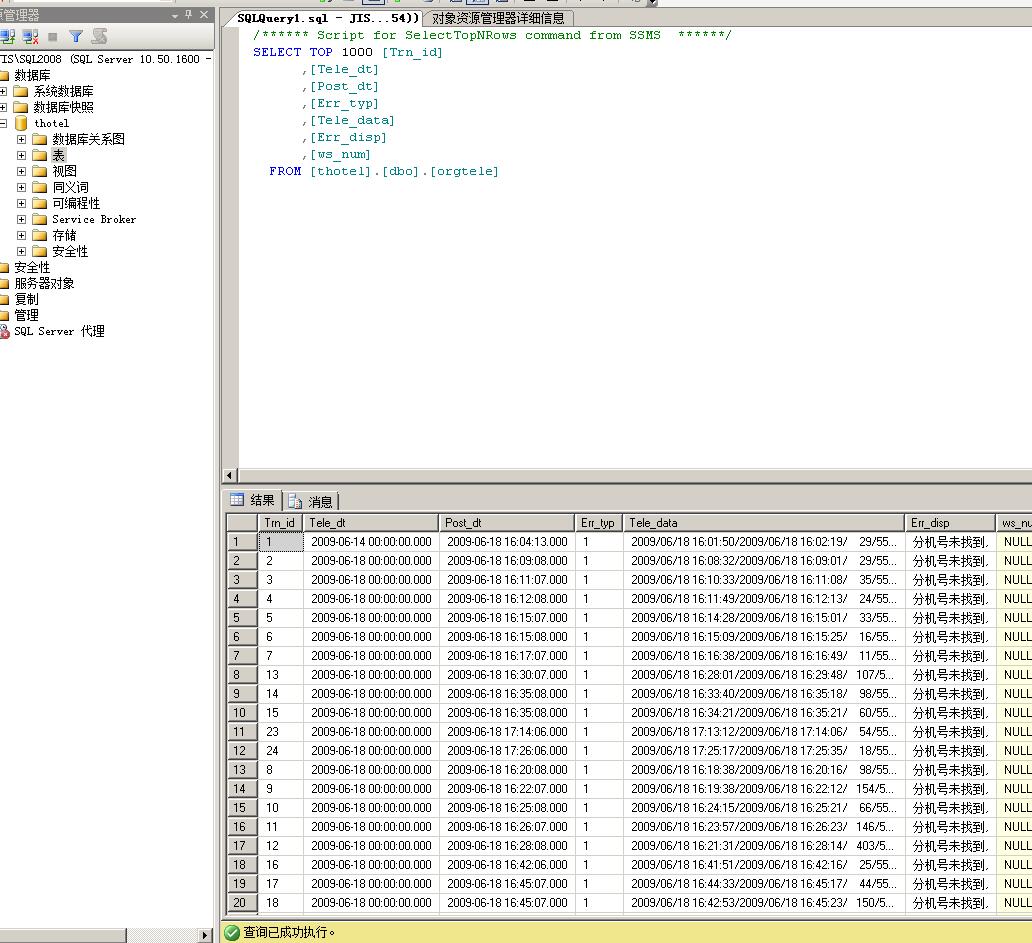Click the 数据库快照 folder icon
The height and width of the screenshot is (943, 1032).
click(x=21, y=107)
